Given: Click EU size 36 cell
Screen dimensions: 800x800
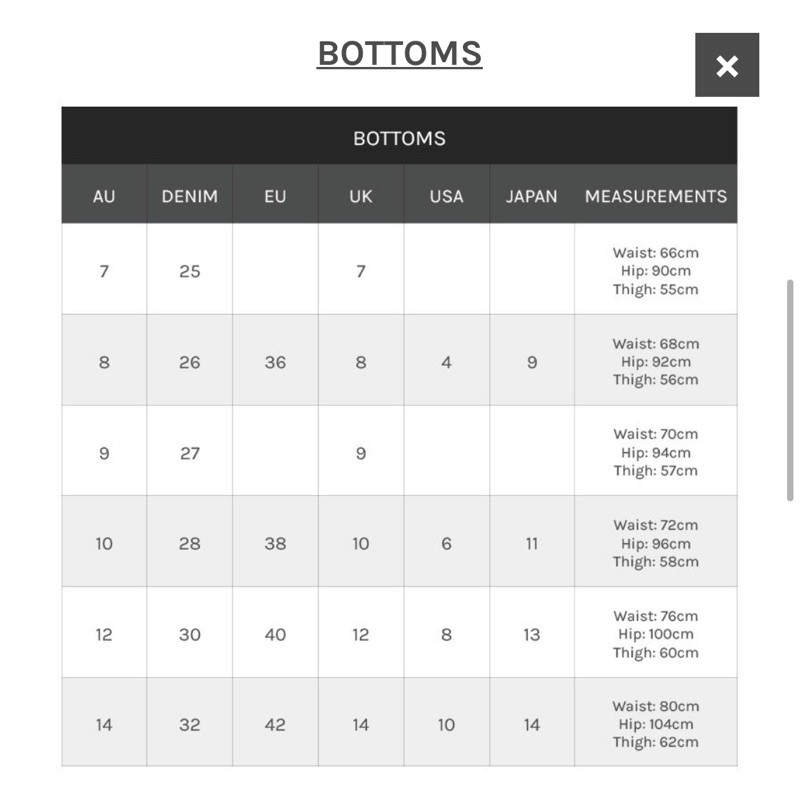Looking at the screenshot, I should point(275,362).
